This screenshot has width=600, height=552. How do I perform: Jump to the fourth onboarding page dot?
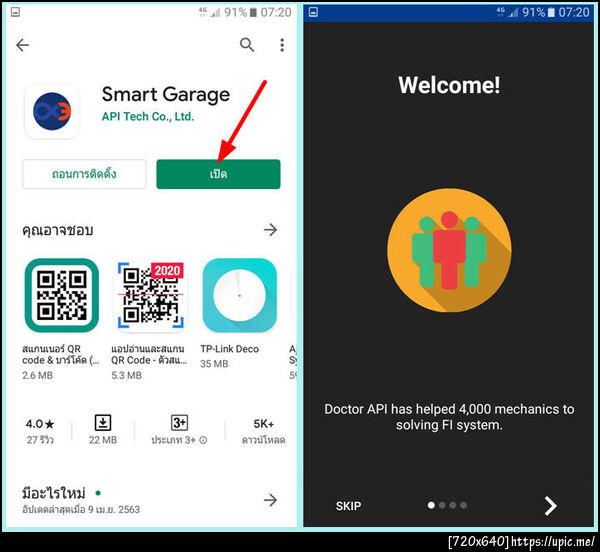pos(463,505)
